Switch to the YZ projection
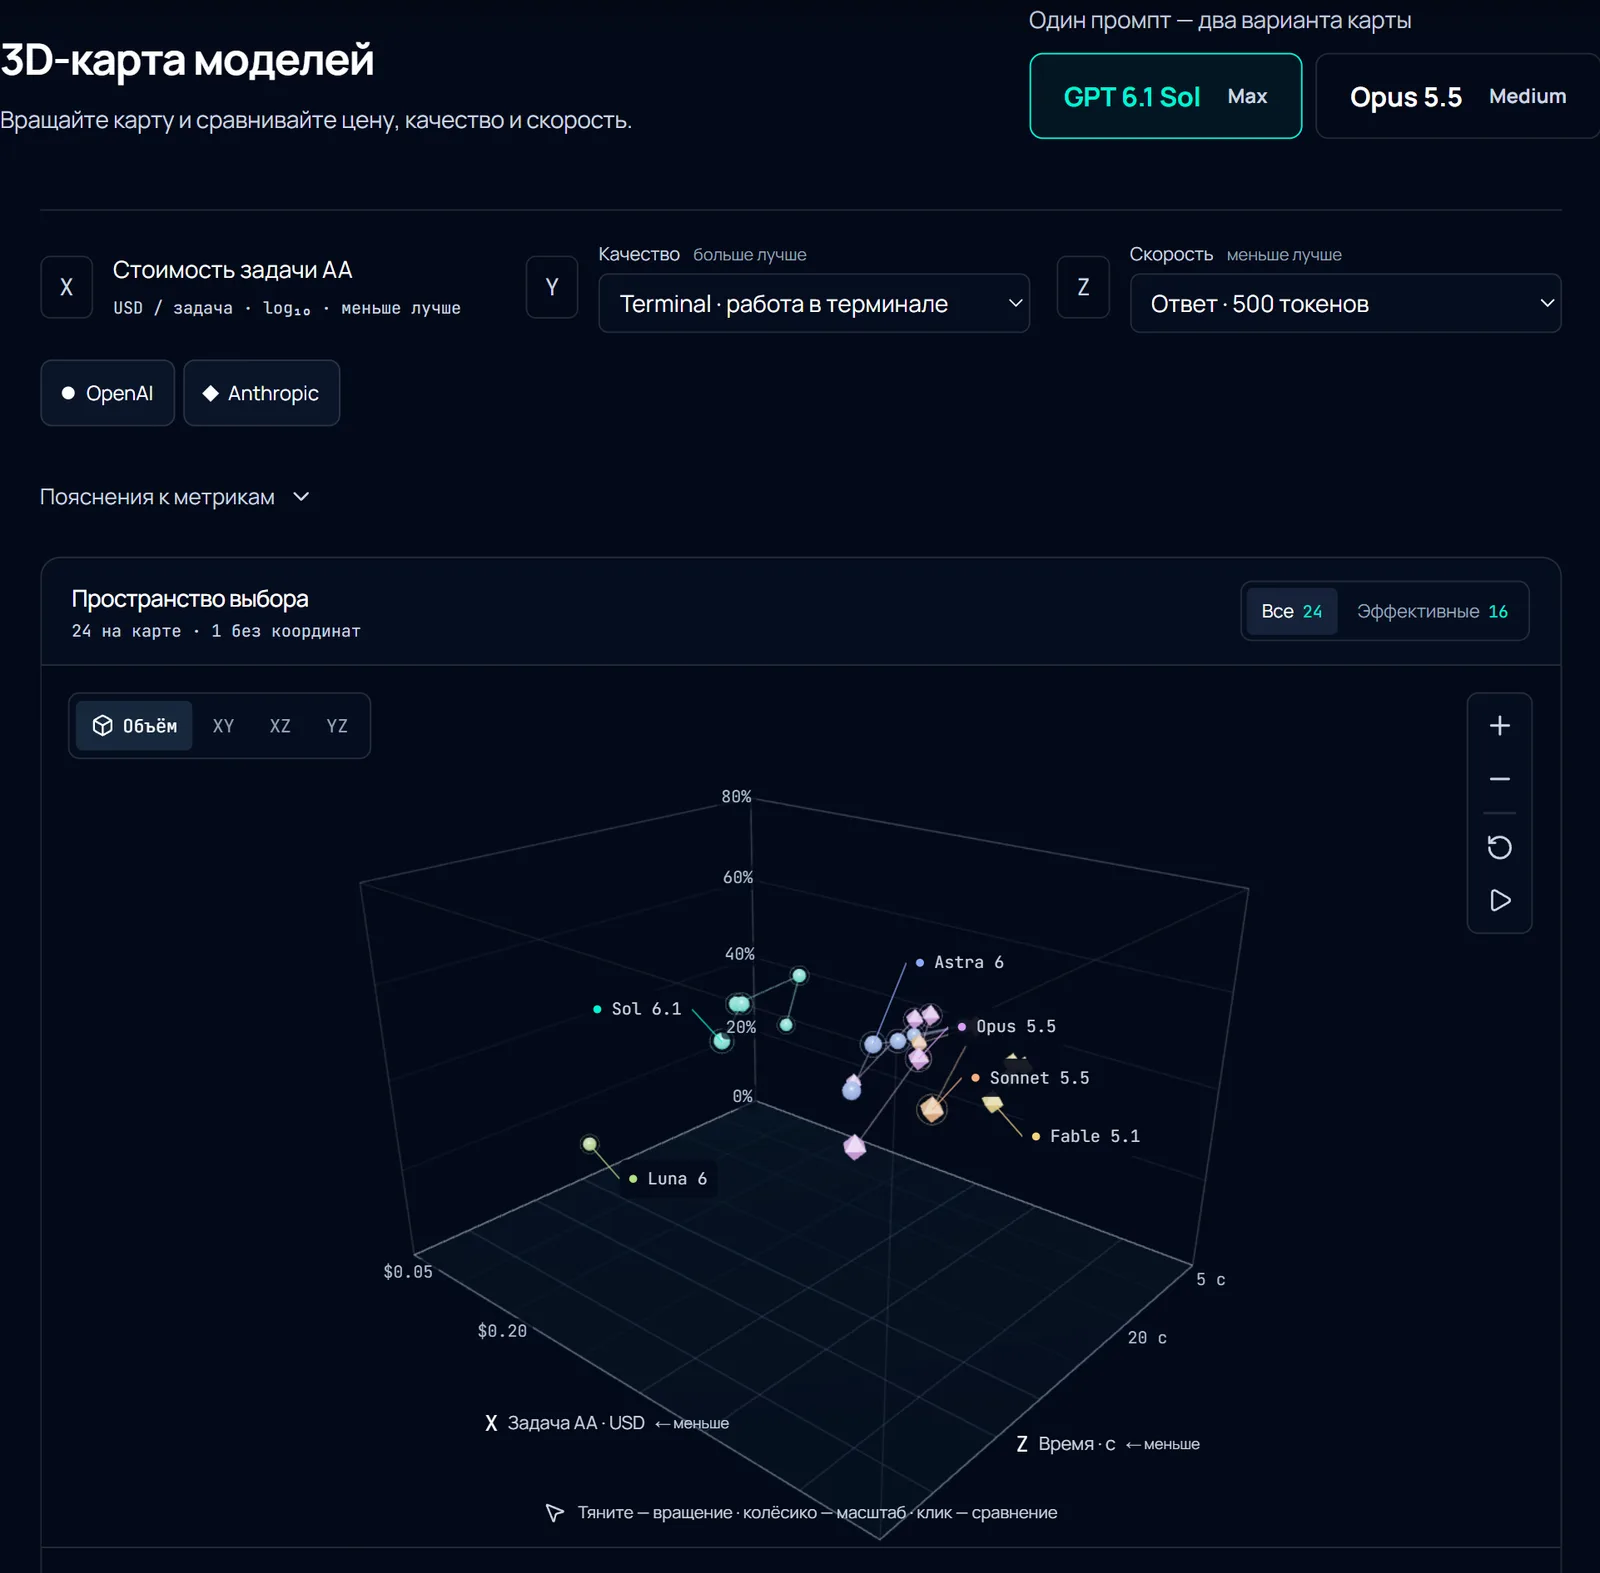 (x=337, y=726)
